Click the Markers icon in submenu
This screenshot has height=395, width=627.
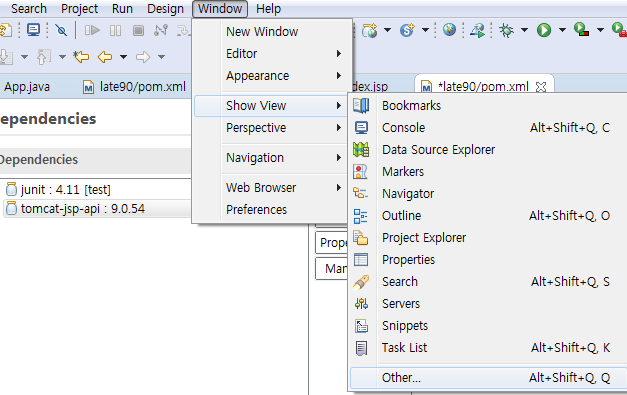coord(361,172)
